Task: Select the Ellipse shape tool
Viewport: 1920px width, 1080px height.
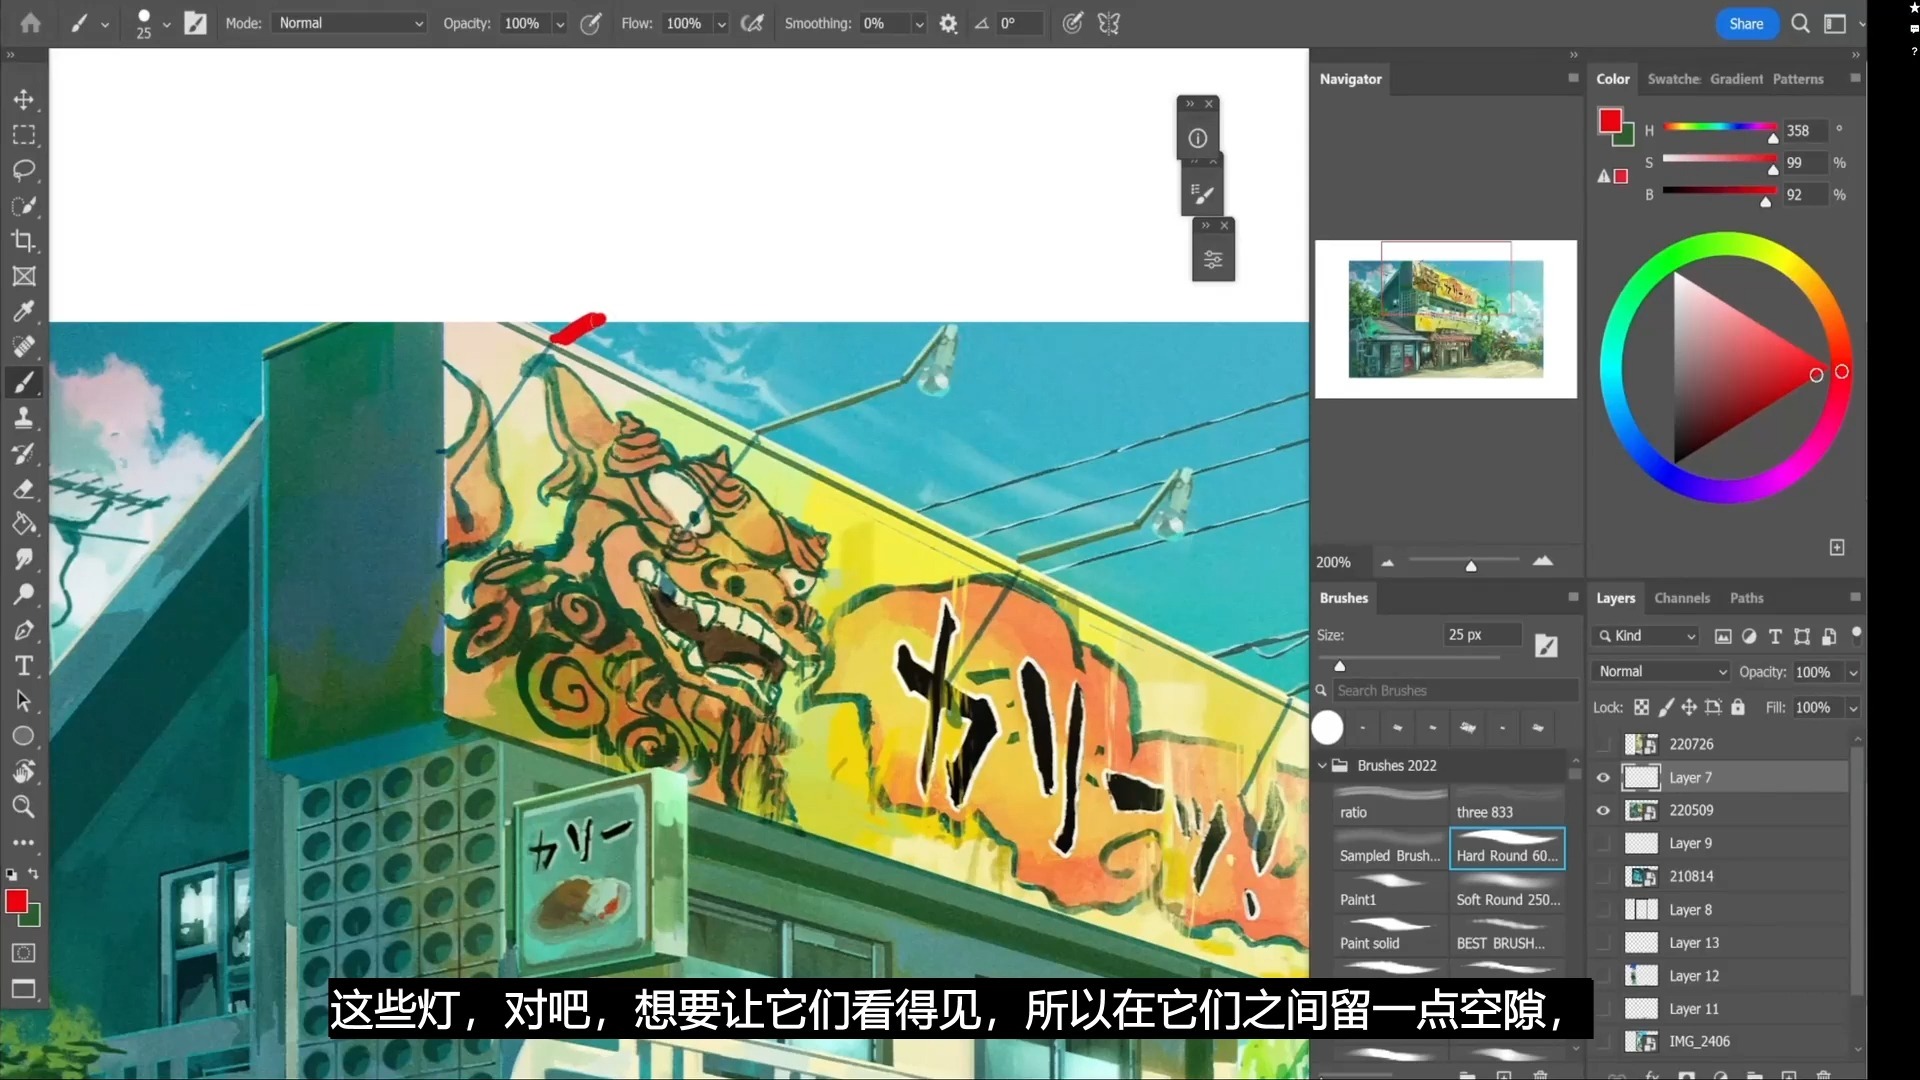Action: pyautogui.click(x=24, y=736)
